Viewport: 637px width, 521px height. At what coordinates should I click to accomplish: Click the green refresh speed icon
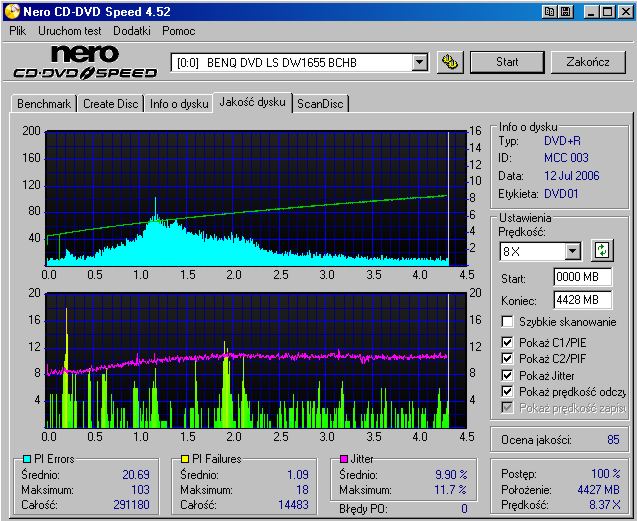(x=602, y=250)
